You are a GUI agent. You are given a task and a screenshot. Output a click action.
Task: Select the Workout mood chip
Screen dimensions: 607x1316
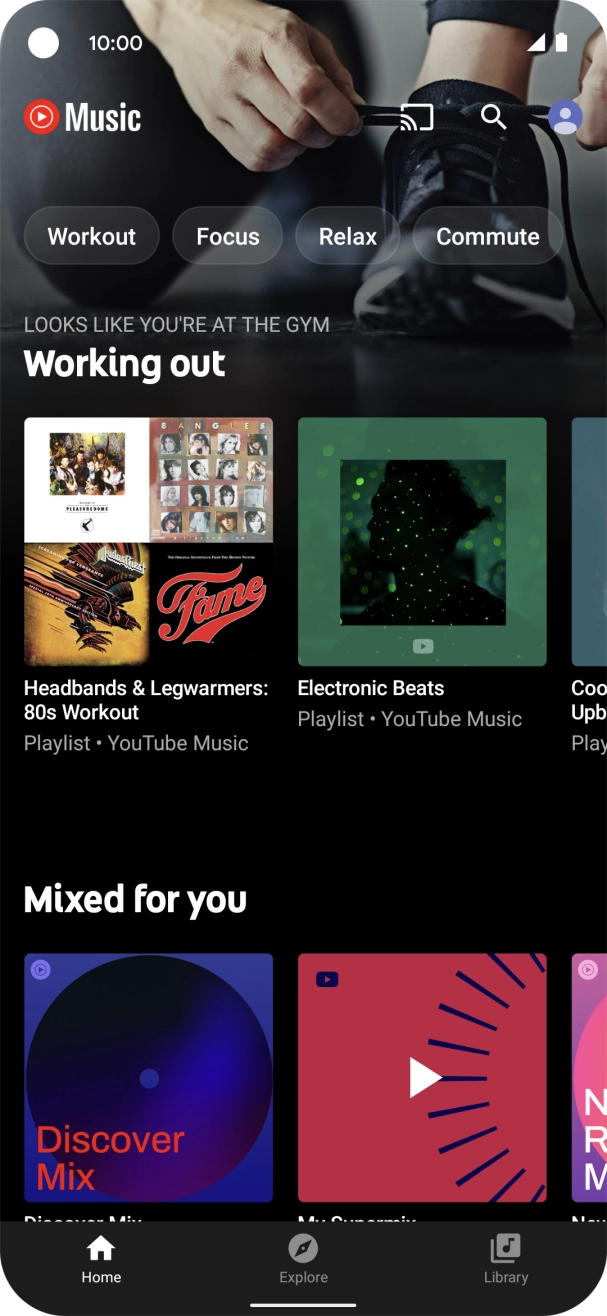[x=92, y=237]
